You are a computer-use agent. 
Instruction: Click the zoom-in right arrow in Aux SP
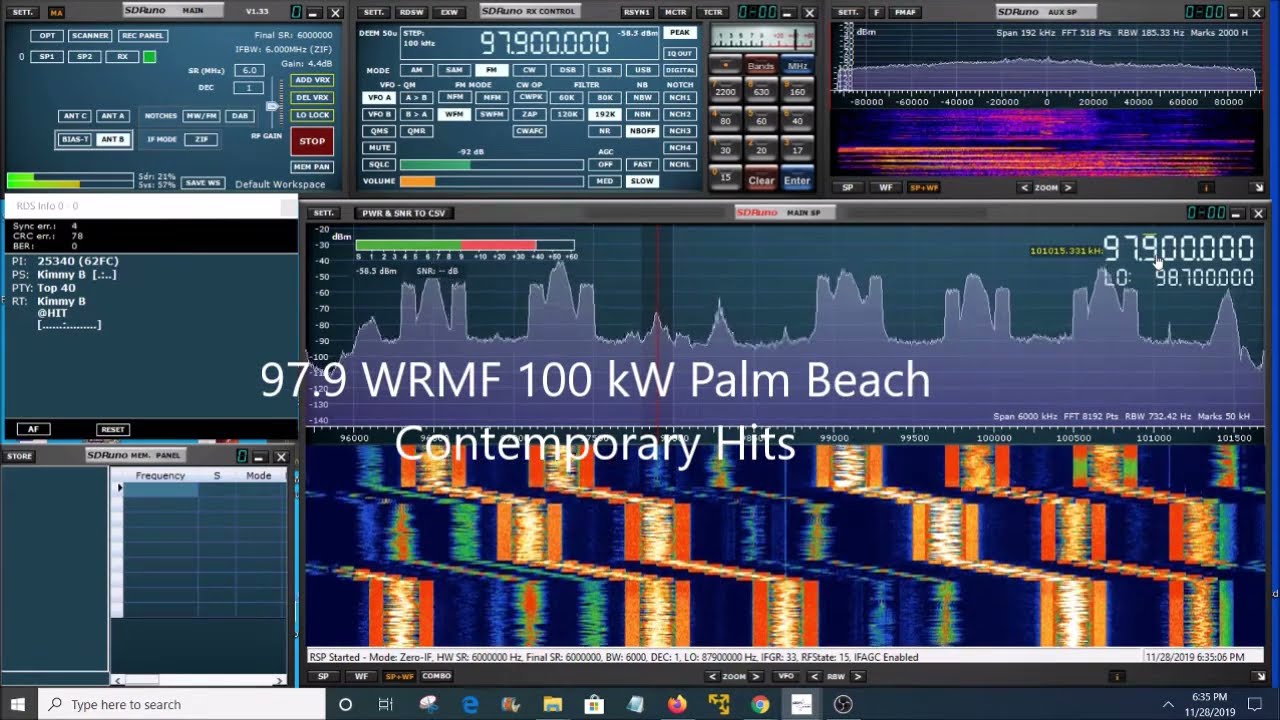[x=1068, y=187]
